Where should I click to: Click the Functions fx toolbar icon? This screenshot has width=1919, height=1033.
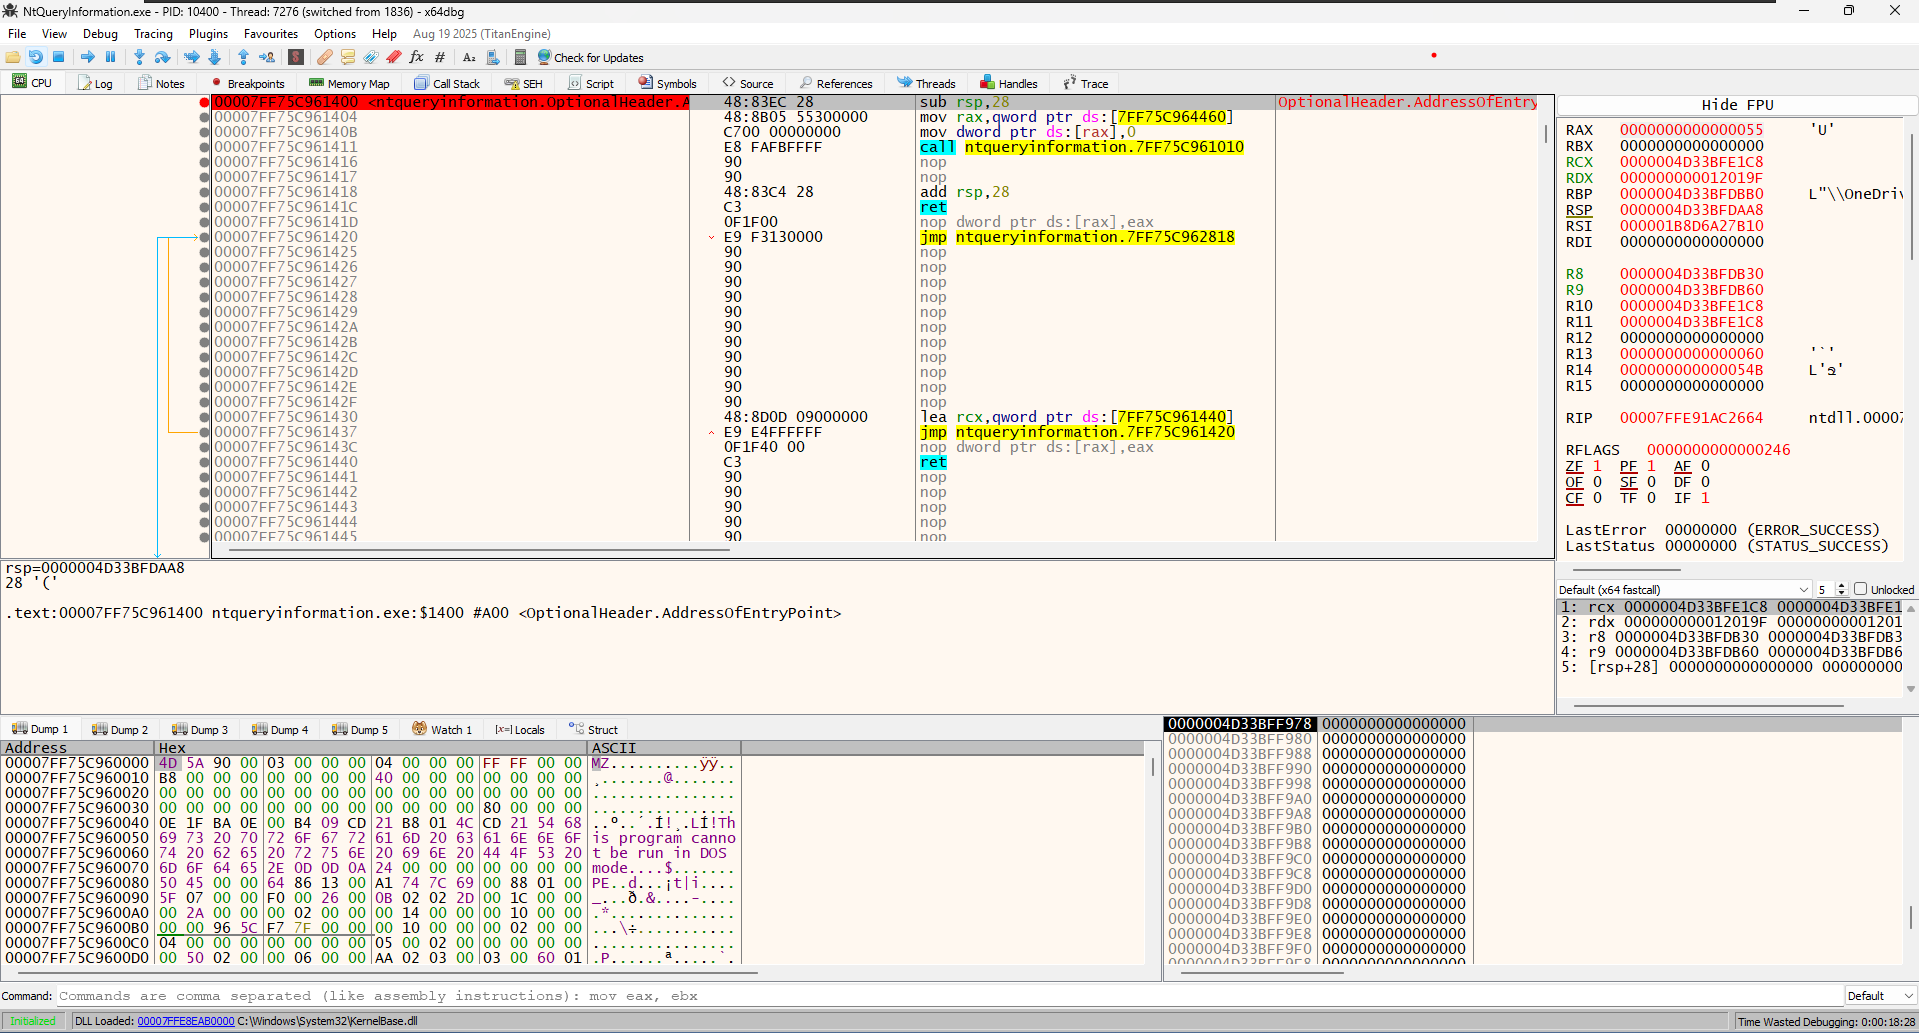416,57
